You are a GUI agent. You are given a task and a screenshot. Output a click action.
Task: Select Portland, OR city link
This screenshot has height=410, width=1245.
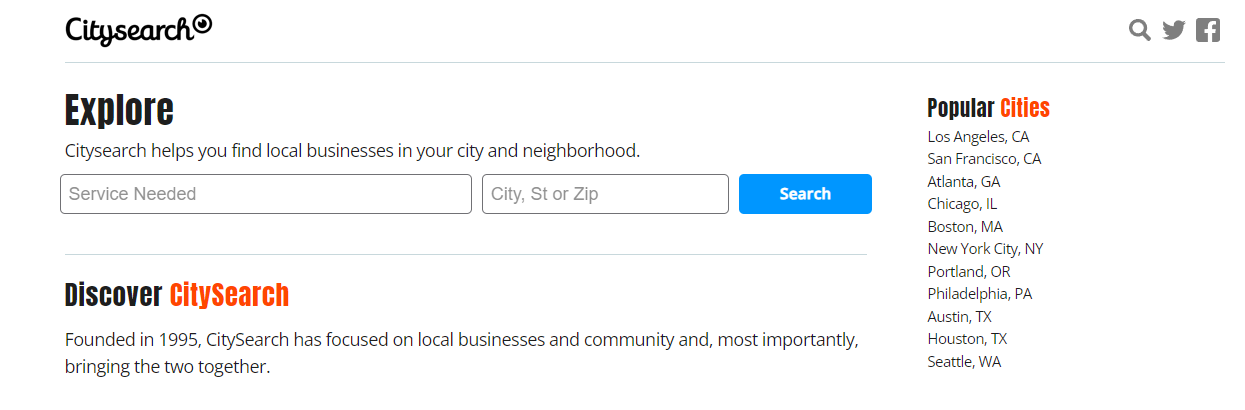969,272
